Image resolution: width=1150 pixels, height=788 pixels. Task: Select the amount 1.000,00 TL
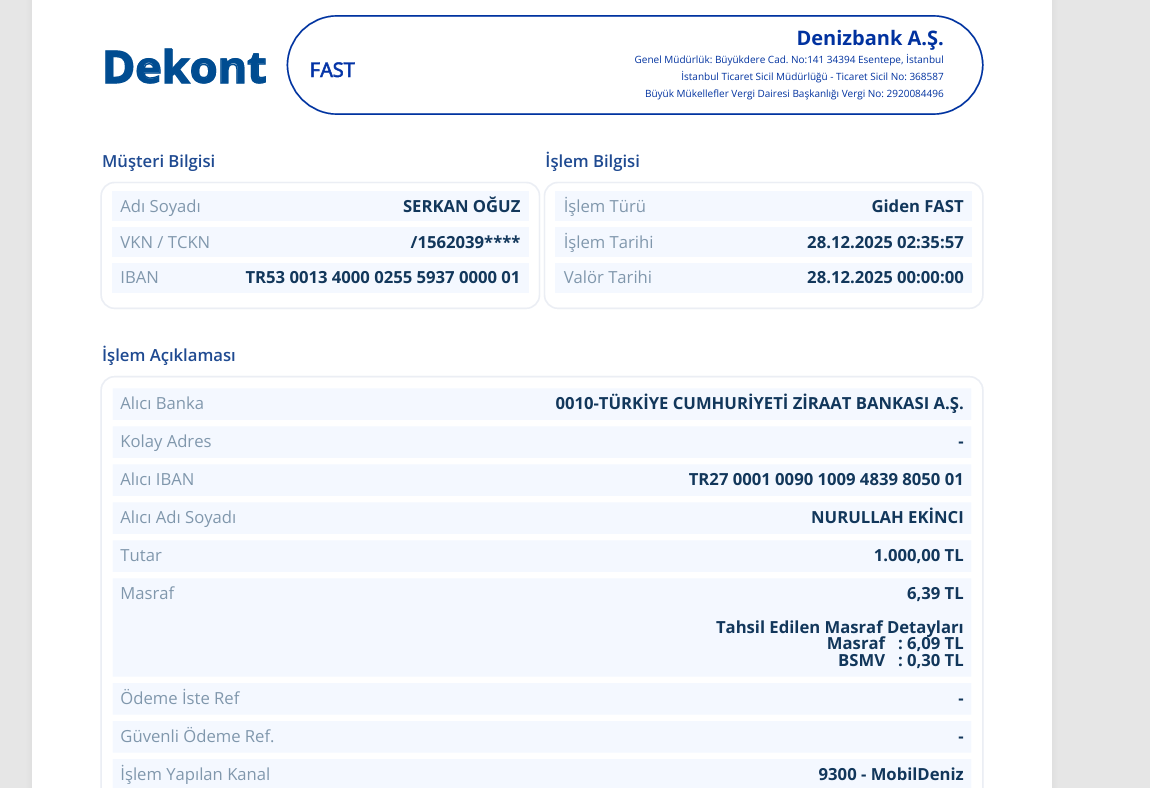[918, 555]
